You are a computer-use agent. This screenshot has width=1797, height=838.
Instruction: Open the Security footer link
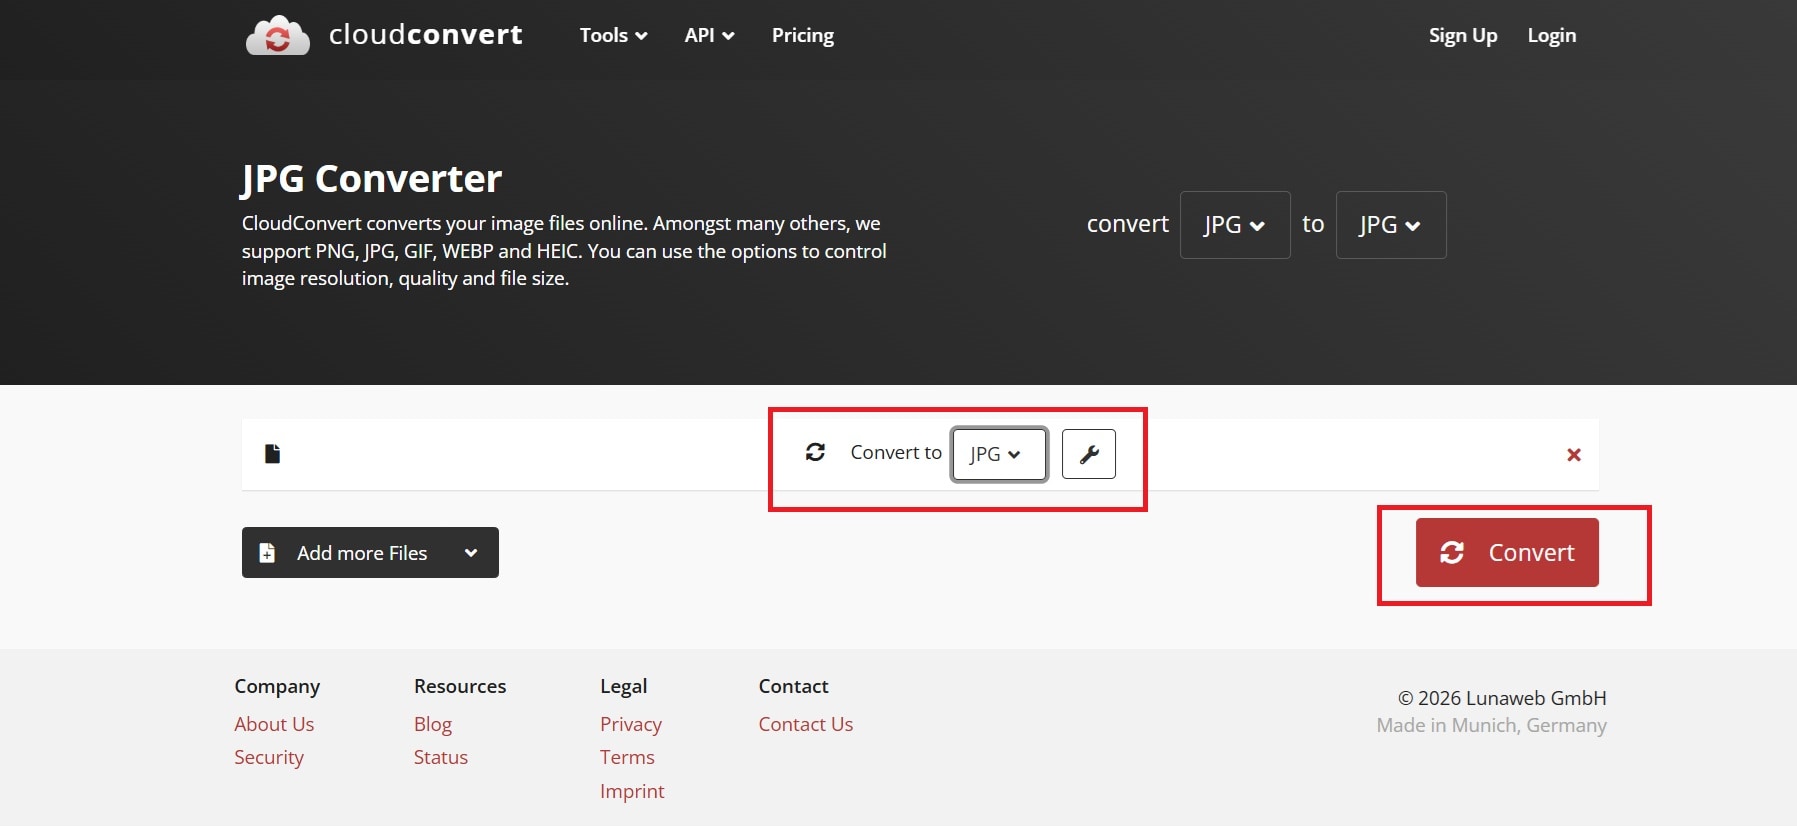click(x=269, y=757)
